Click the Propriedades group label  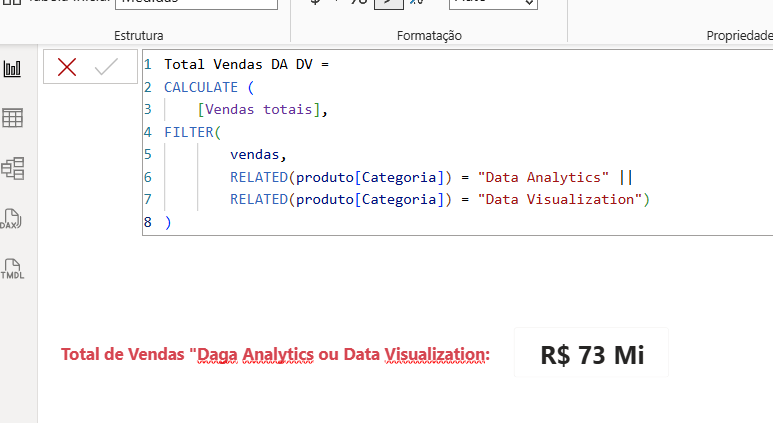[x=739, y=35]
